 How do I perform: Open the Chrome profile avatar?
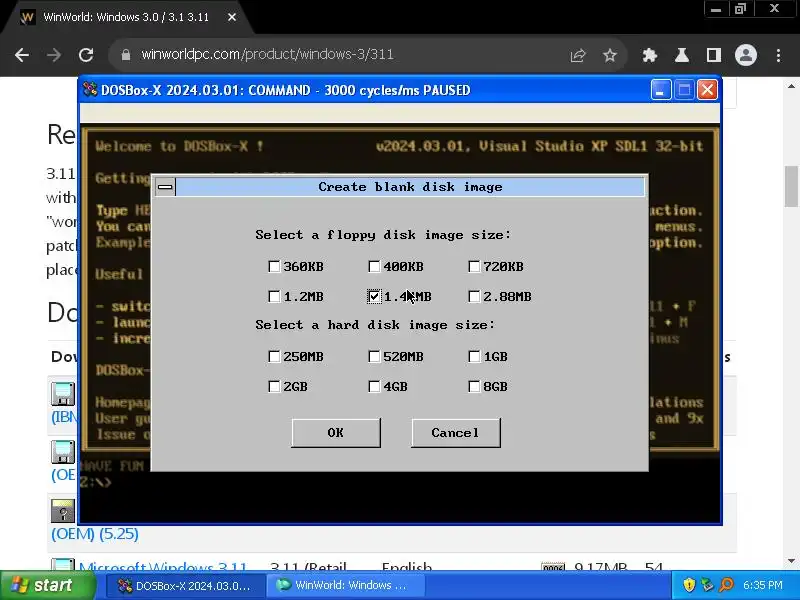point(746,55)
